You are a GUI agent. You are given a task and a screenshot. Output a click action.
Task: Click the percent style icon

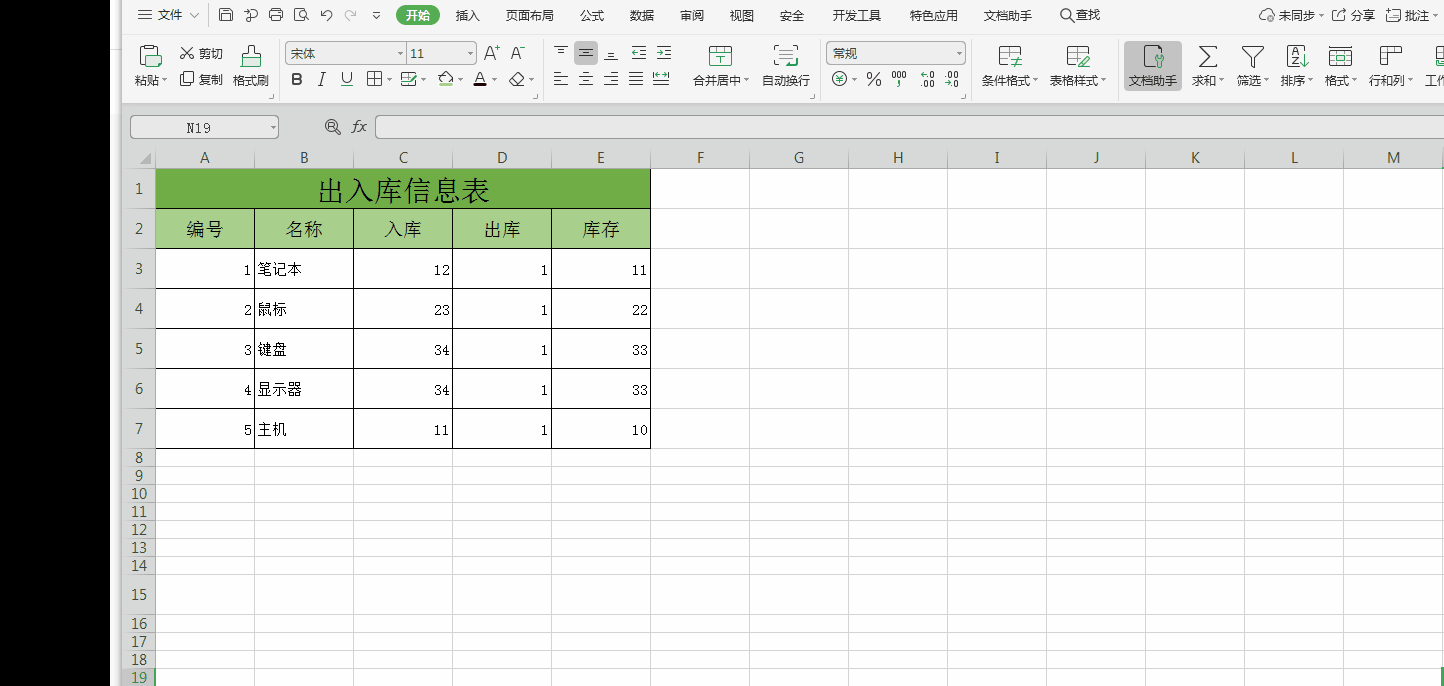point(873,80)
